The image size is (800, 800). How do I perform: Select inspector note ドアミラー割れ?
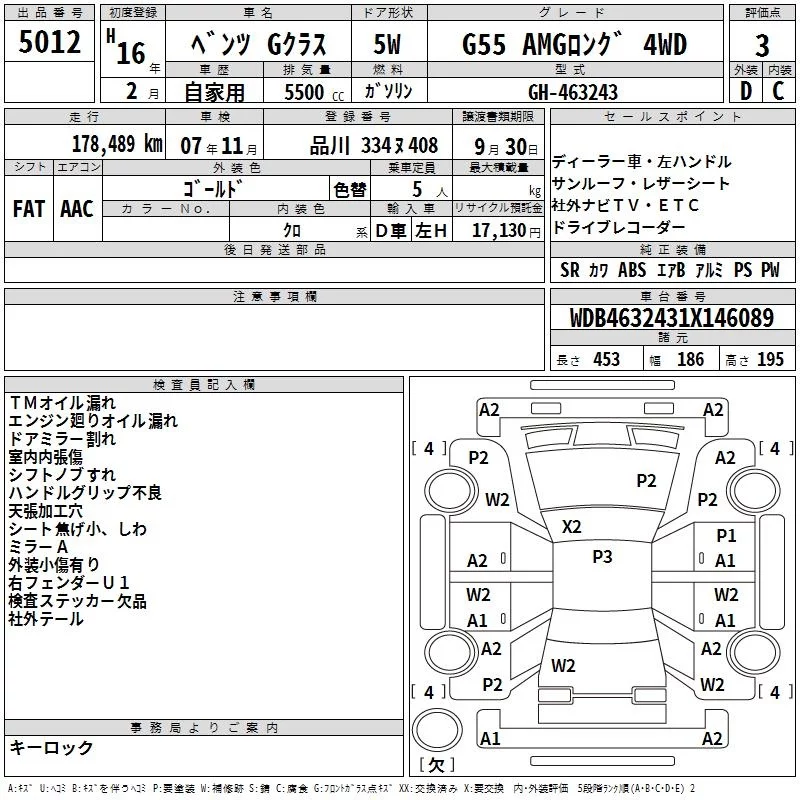click(62, 439)
